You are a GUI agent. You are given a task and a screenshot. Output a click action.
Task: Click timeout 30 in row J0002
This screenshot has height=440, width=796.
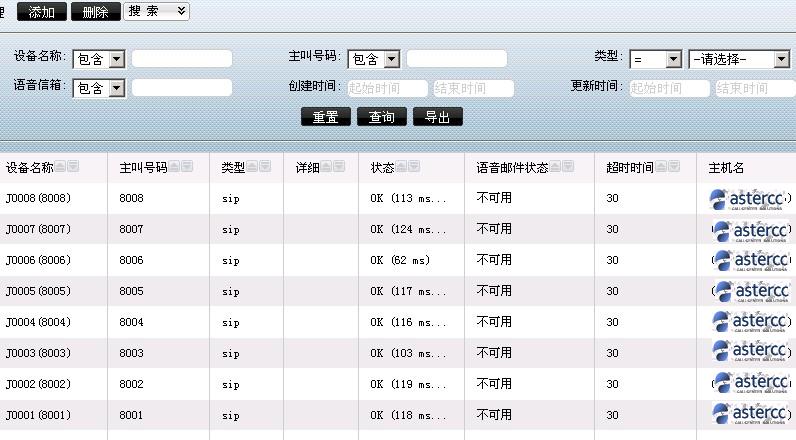(x=612, y=384)
